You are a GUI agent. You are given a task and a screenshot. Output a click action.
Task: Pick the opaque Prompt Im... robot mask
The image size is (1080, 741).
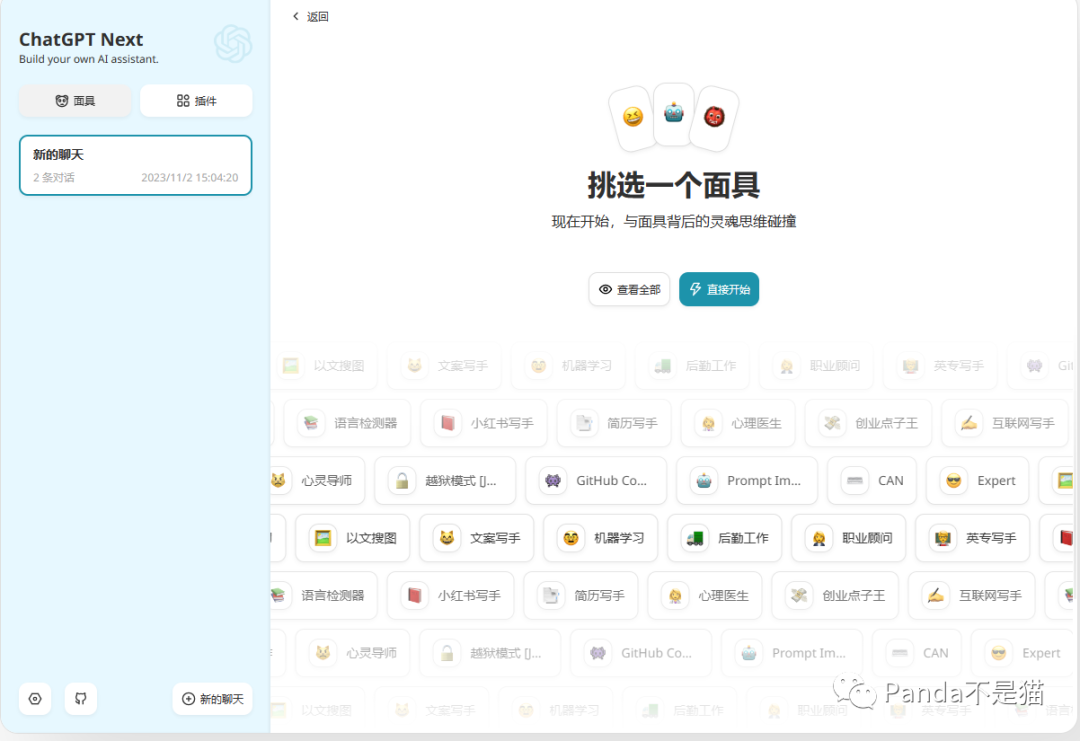coord(747,481)
